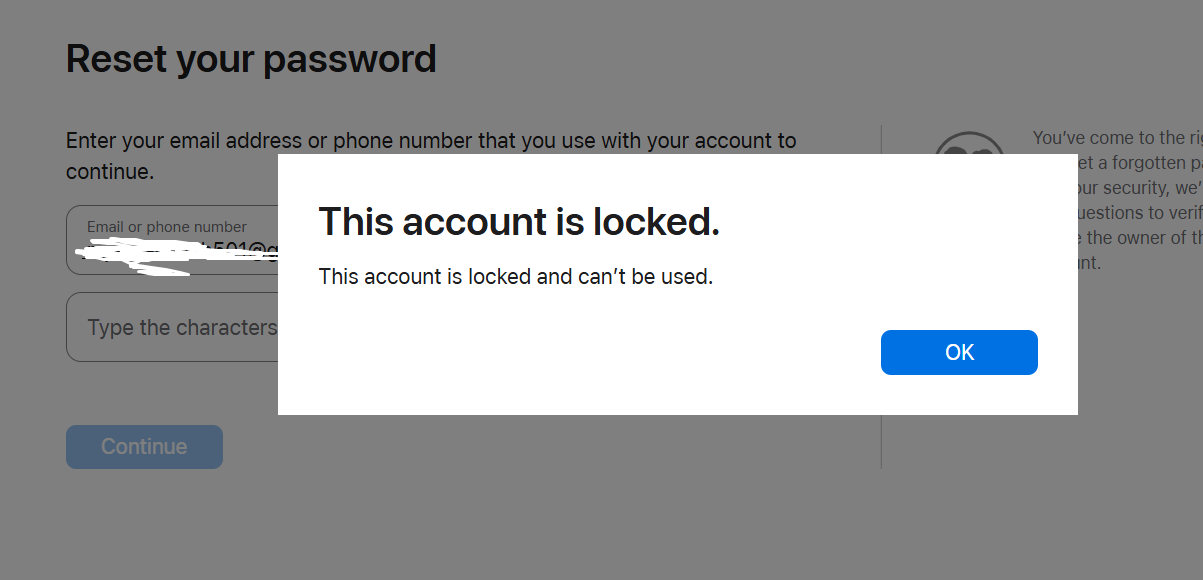Image resolution: width=1203 pixels, height=580 pixels.
Task: Click the Reset your password heading
Action: pos(251,59)
